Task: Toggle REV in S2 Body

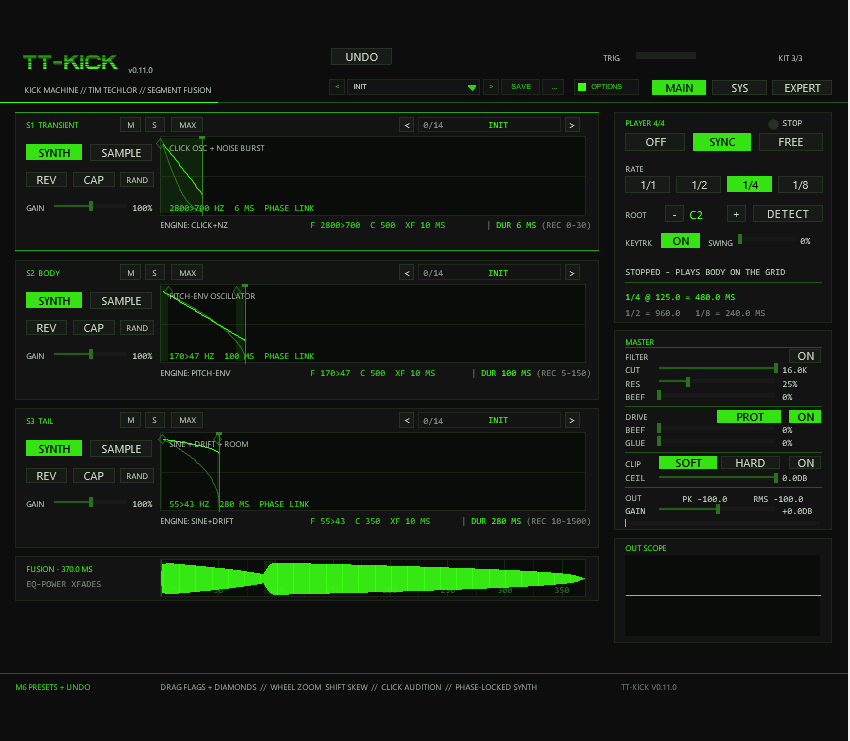Action: 46,328
